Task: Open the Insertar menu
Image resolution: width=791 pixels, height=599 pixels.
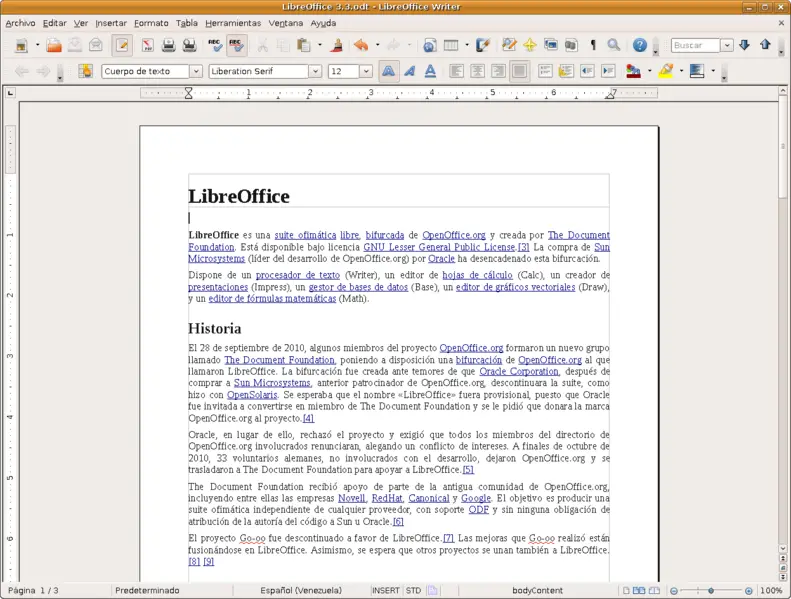Action: (111, 23)
